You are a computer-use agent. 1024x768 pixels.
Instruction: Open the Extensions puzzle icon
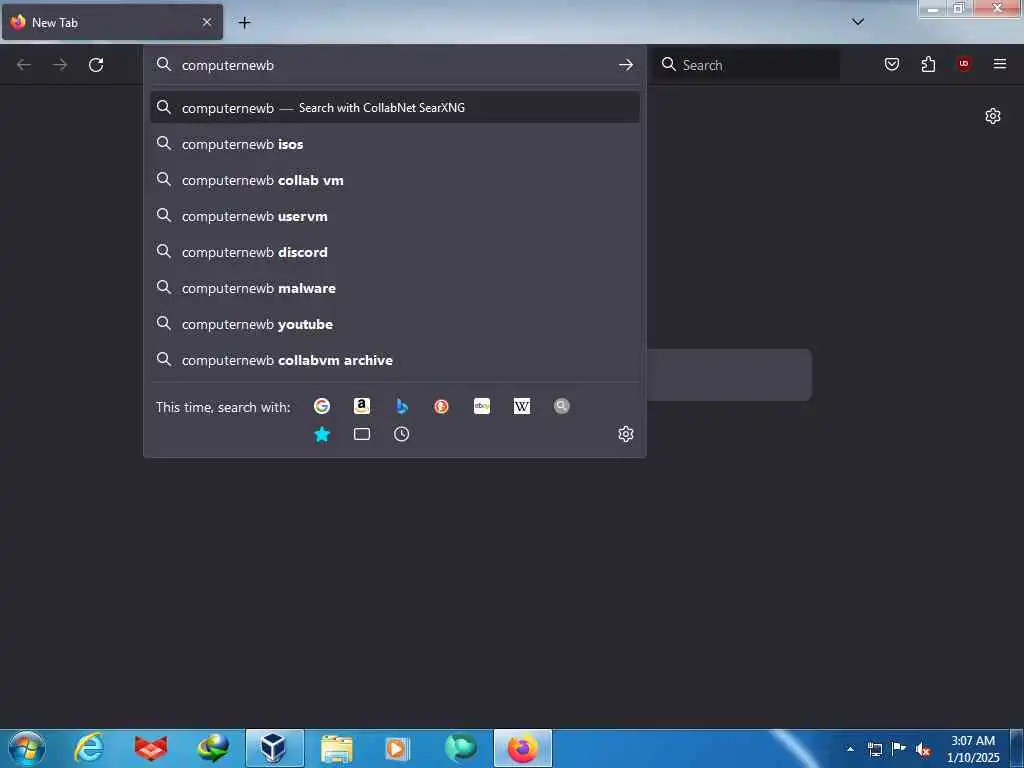(928, 64)
